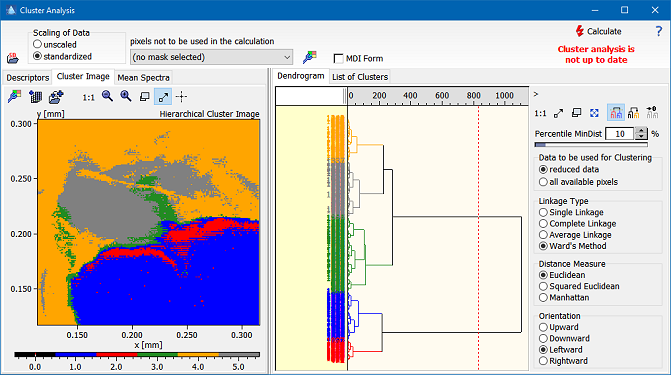Select Squared Euclidean distance measure
671x375 pixels.
[579, 286]
